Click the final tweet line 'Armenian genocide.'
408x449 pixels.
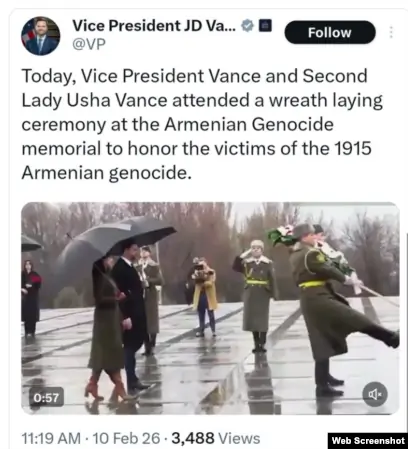pyautogui.click(x=107, y=173)
